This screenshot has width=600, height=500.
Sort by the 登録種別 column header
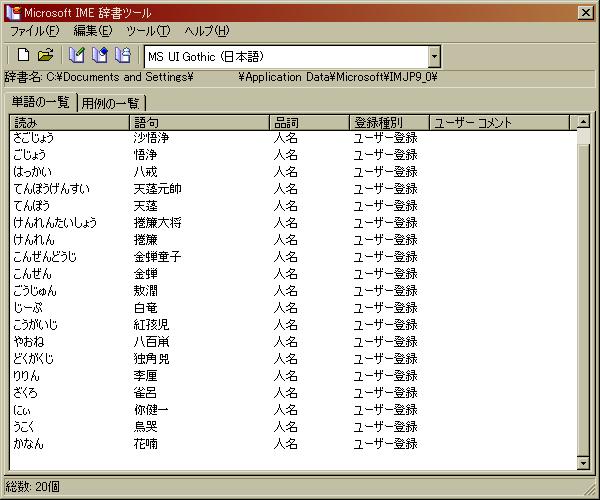click(x=389, y=123)
